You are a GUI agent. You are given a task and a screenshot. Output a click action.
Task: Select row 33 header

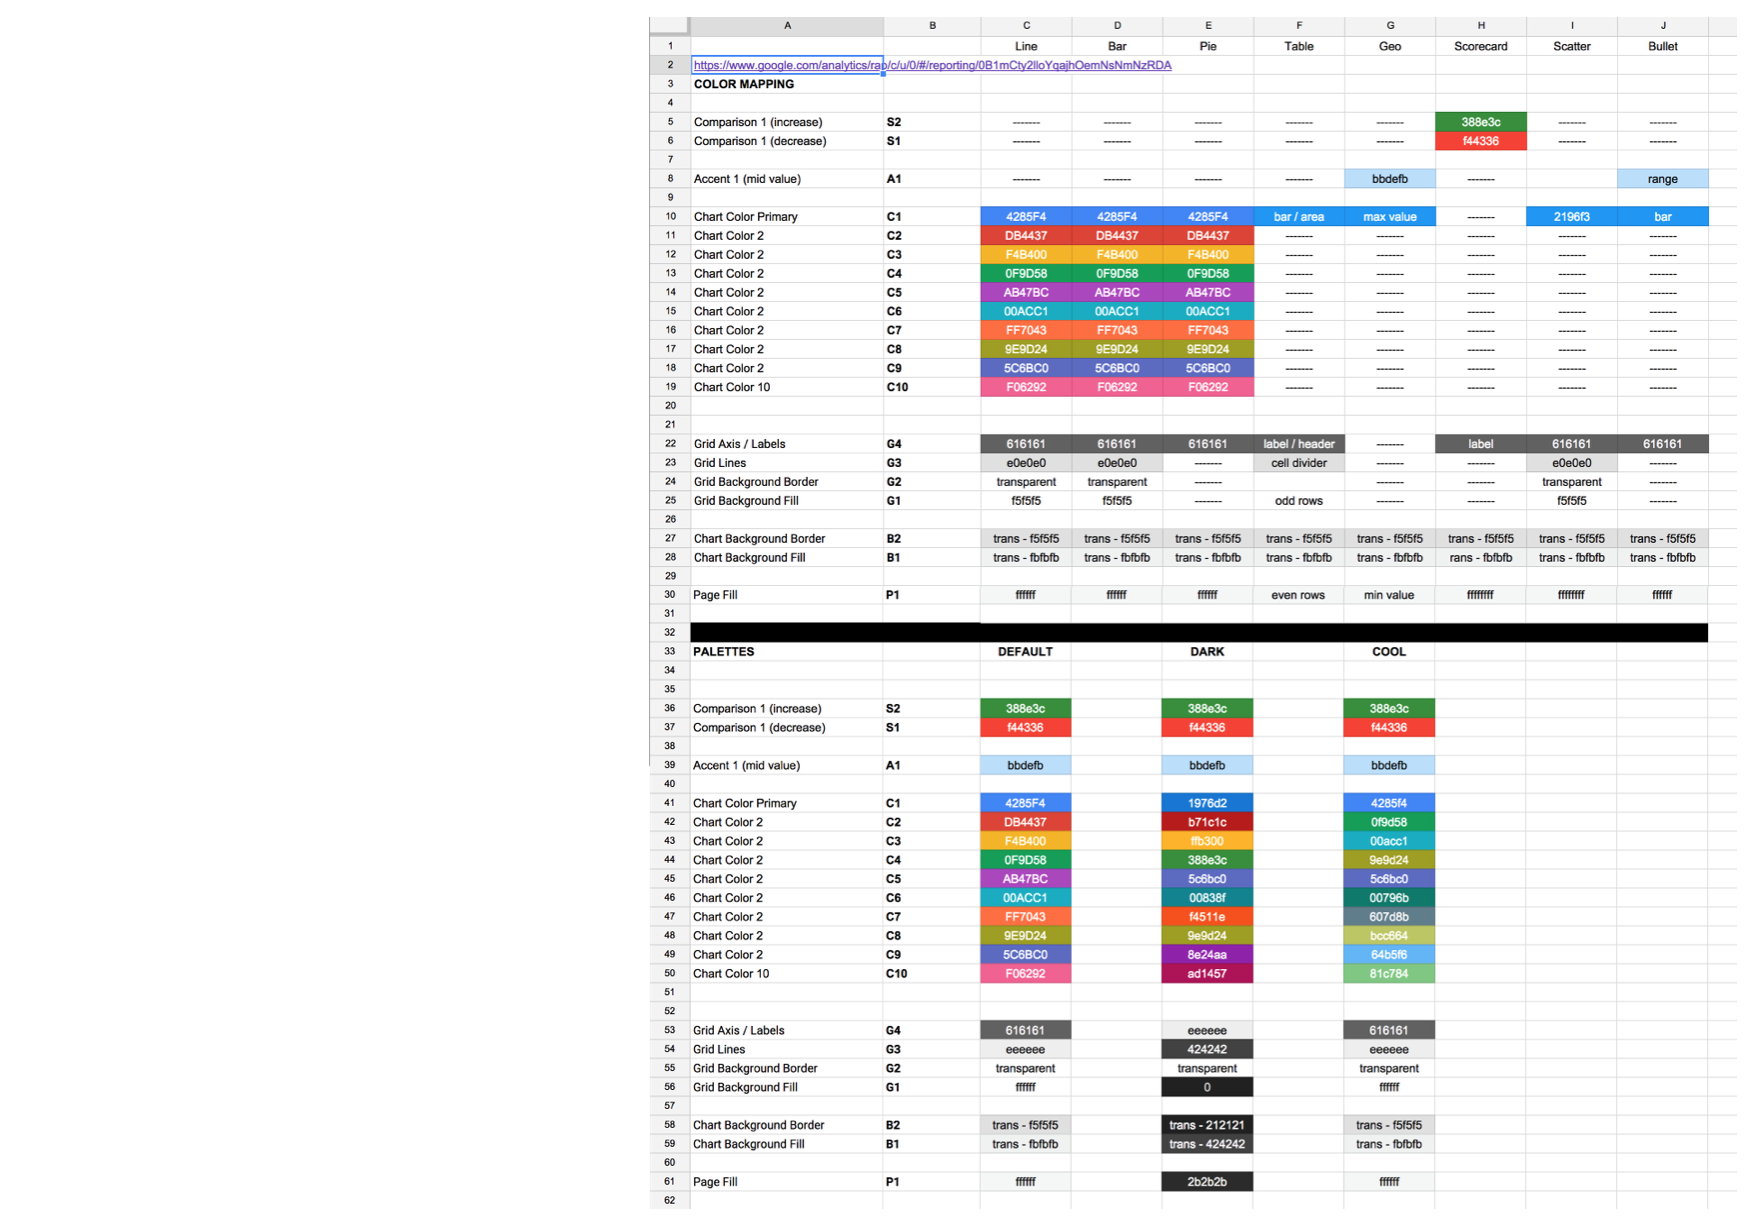click(x=670, y=651)
